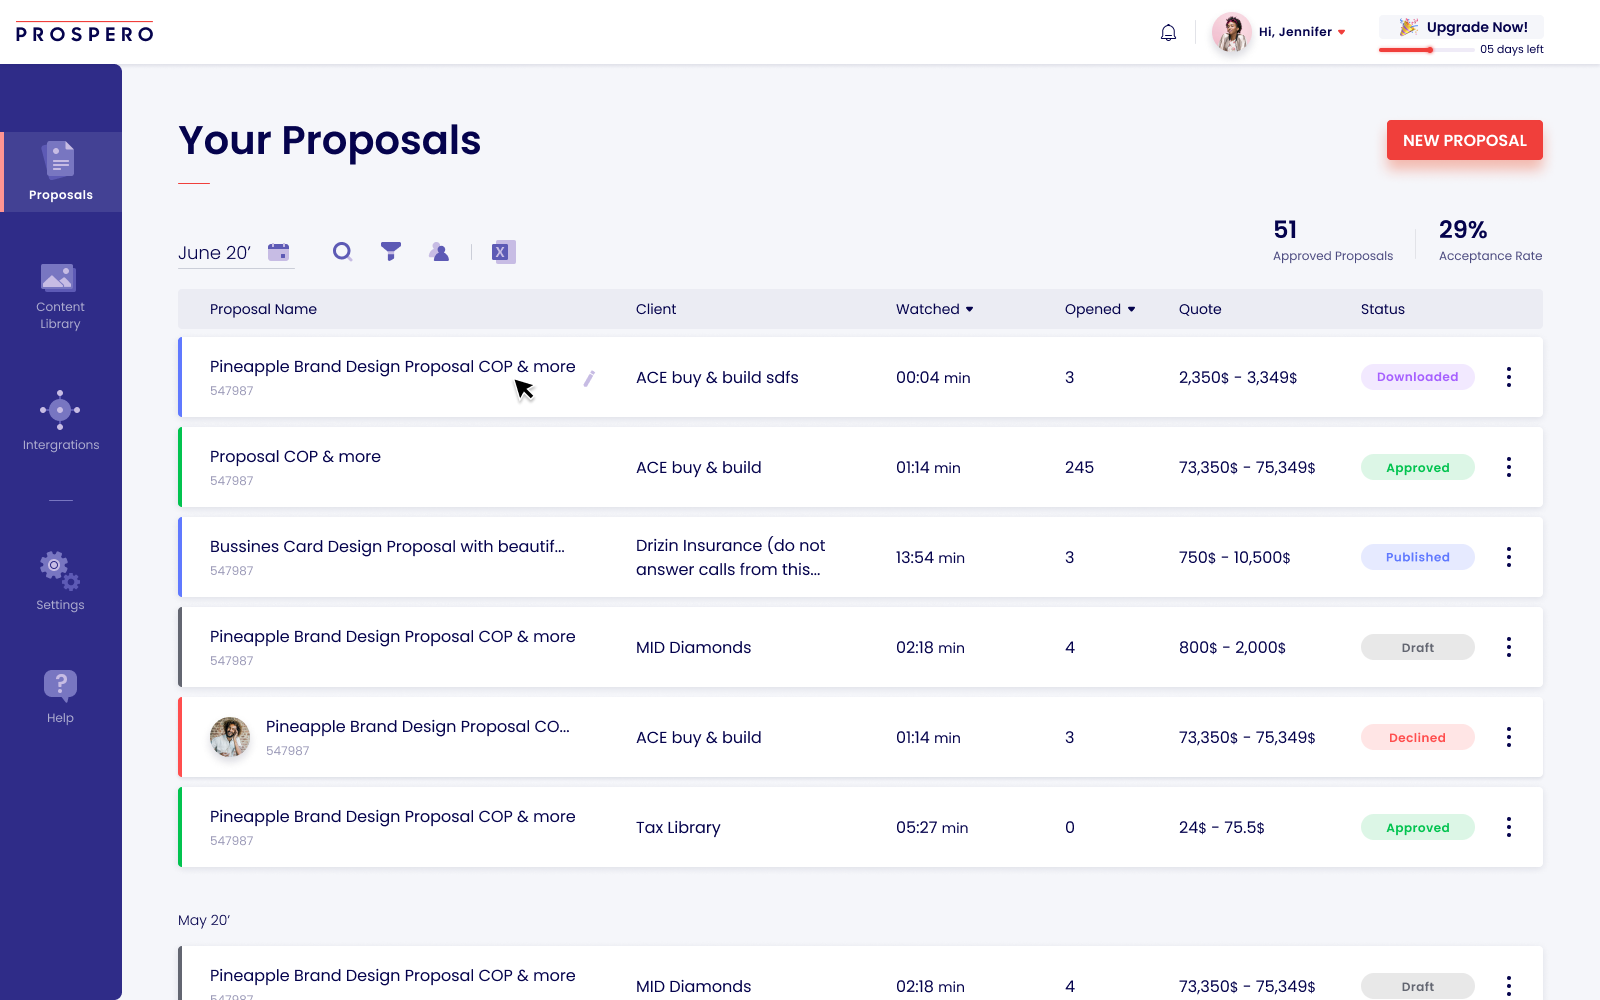This screenshot has height=1000, width=1600.
Task: Export proposals with the Excel icon
Action: pos(503,252)
